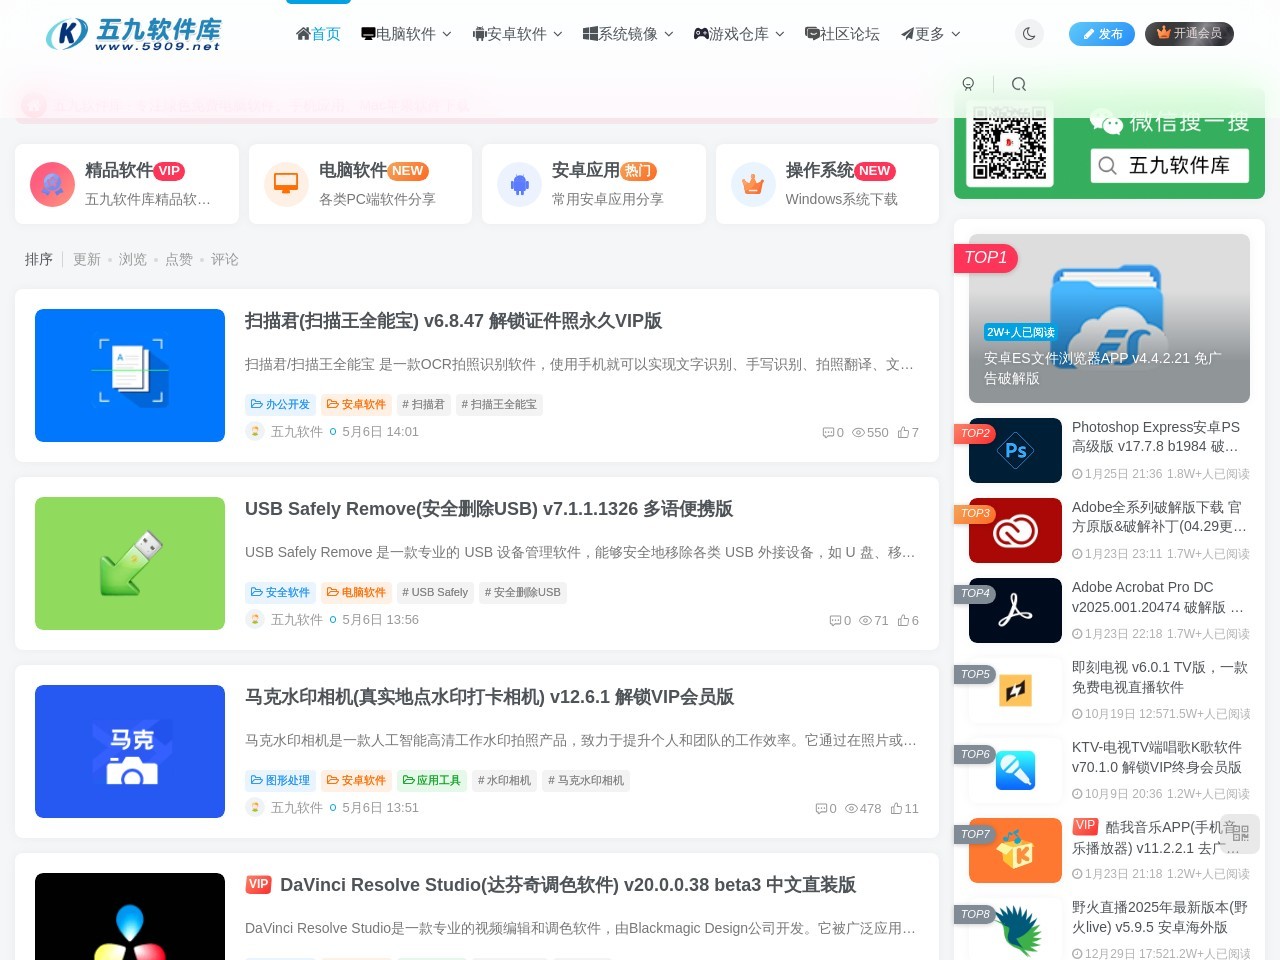The image size is (1280, 960).
Task: Open the 五九软件库 site logo
Action: [x=134, y=34]
